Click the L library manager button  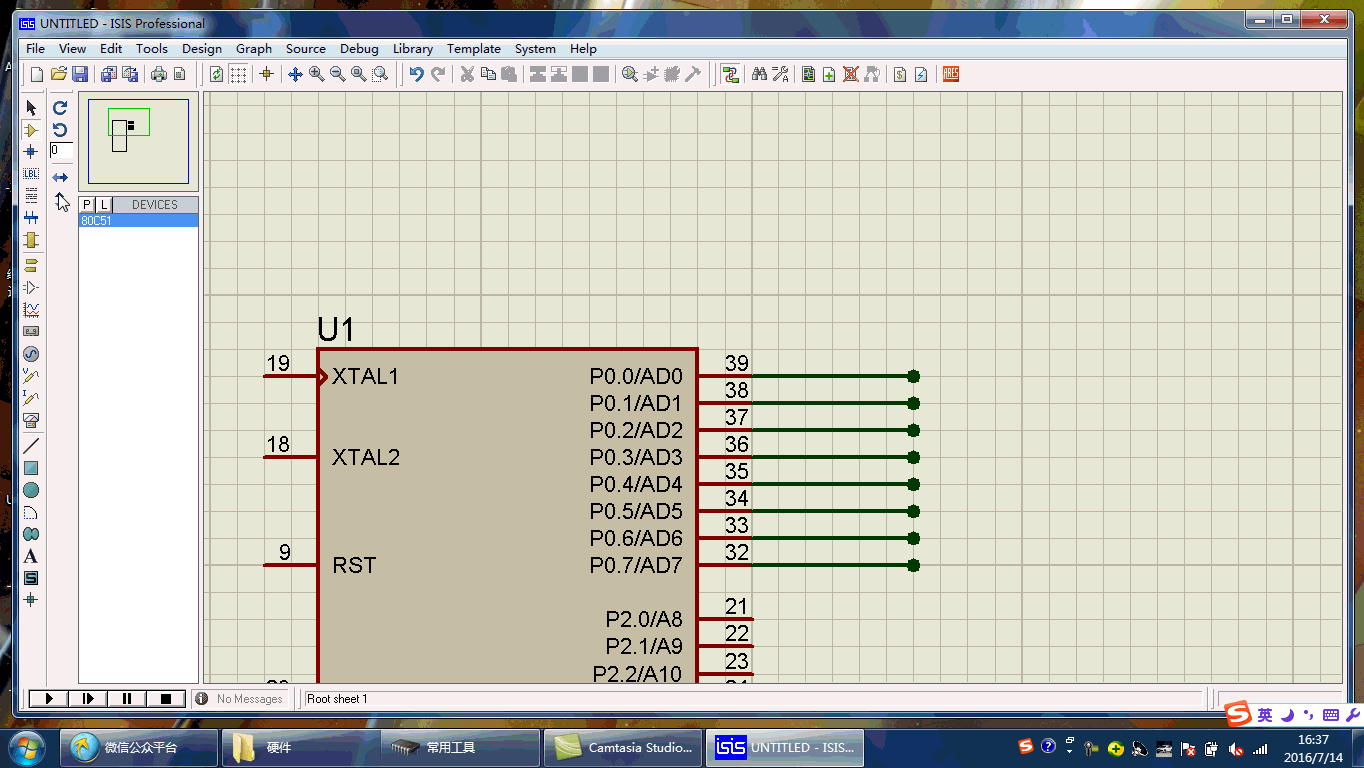point(104,205)
